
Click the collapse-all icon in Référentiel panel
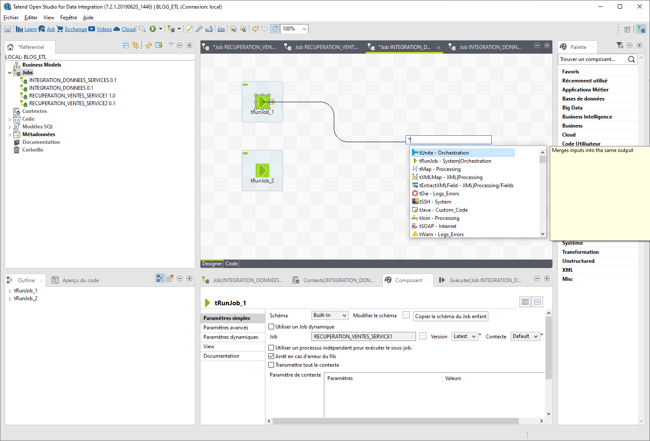pos(126,46)
